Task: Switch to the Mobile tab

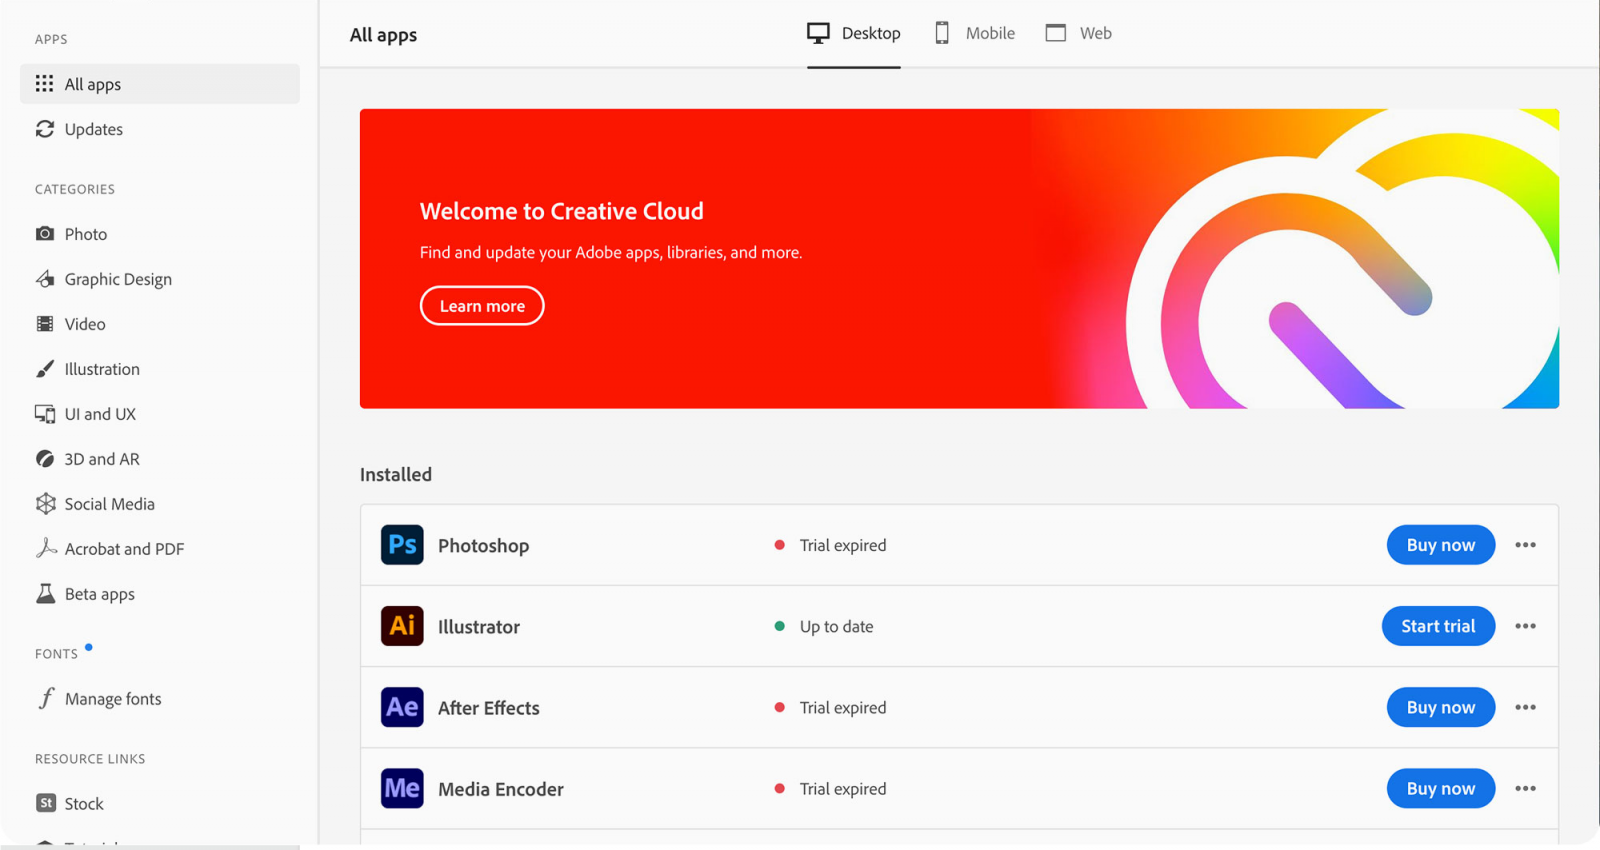Action: click(975, 33)
